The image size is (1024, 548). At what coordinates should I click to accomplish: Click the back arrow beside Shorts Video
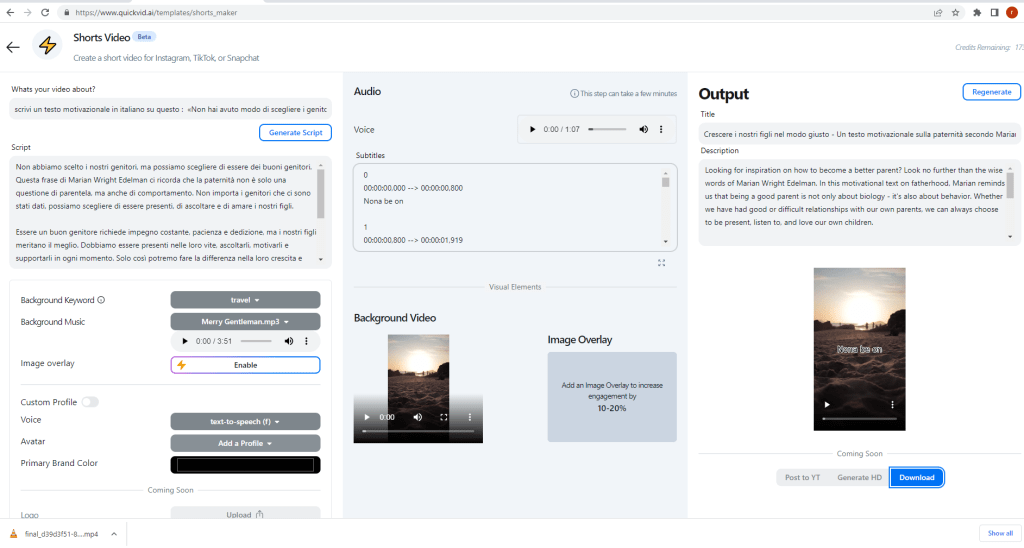click(13, 47)
